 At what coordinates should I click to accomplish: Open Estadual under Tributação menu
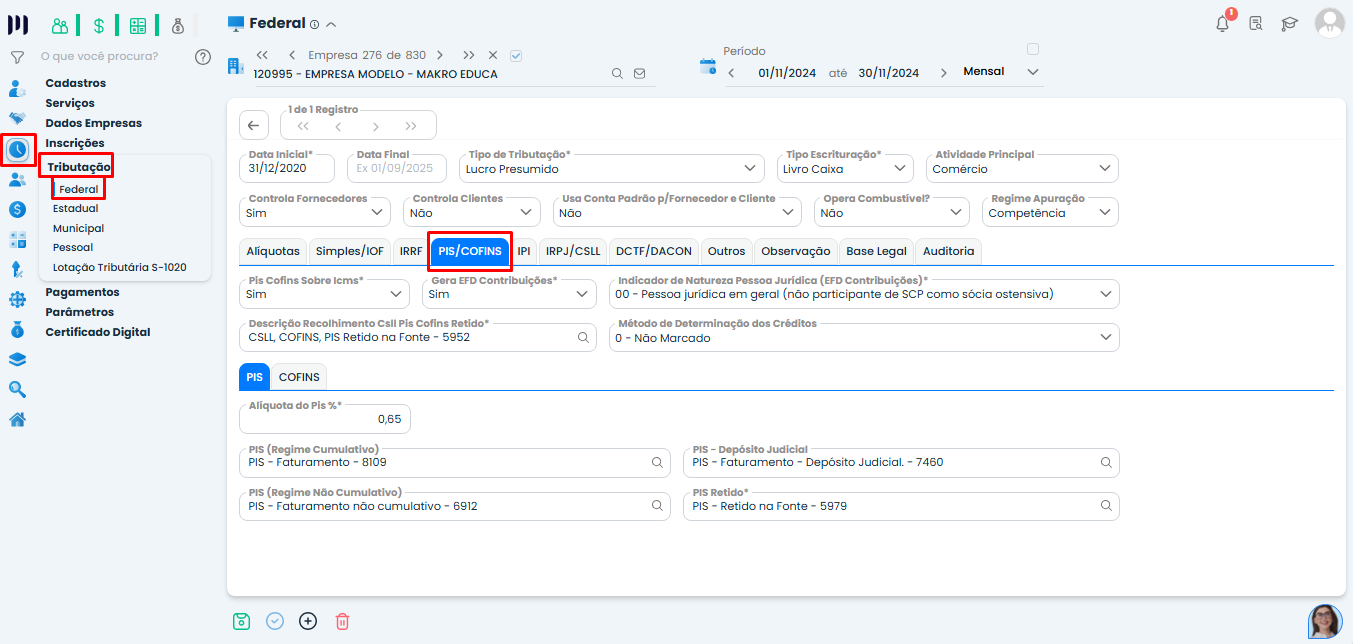click(76, 209)
